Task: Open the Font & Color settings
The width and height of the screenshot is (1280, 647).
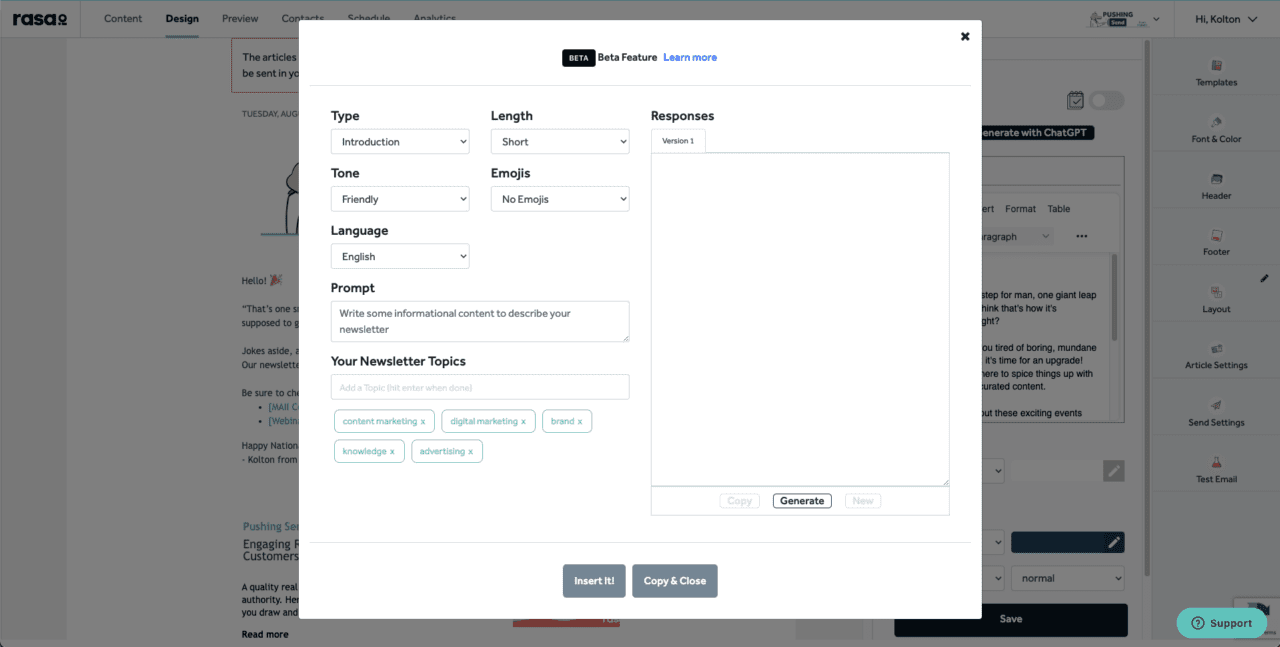Action: [x=1215, y=126]
